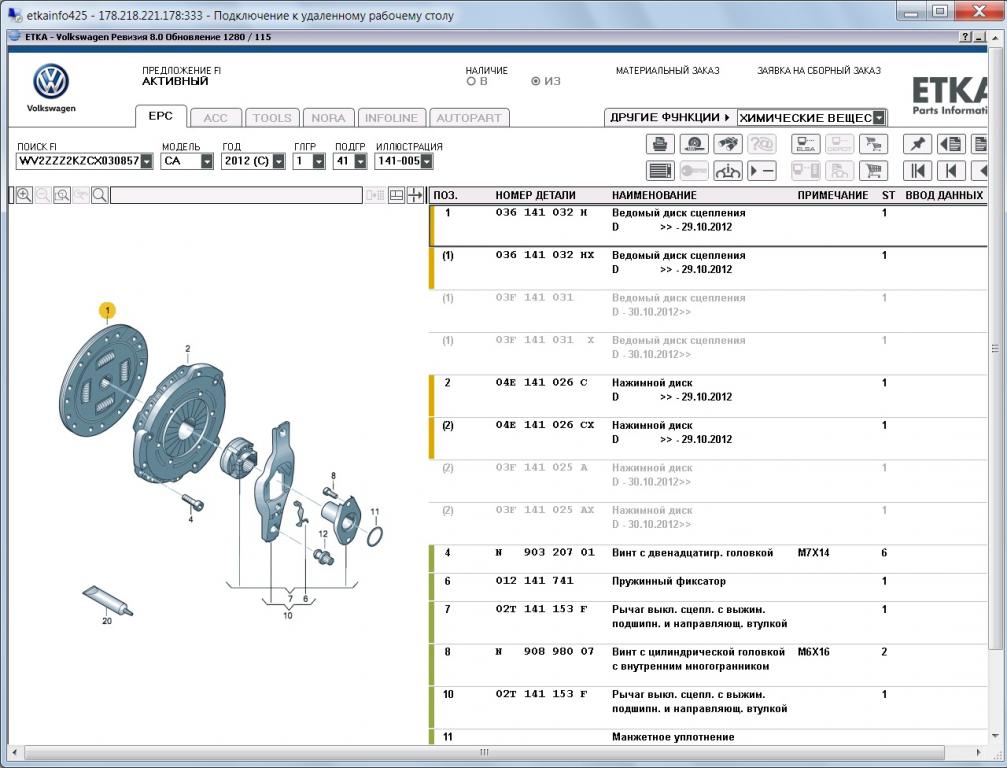Image resolution: width=1007 pixels, height=768 pixels.
Task: Click the zoom region magnifier icon
Action: (62, 195)
